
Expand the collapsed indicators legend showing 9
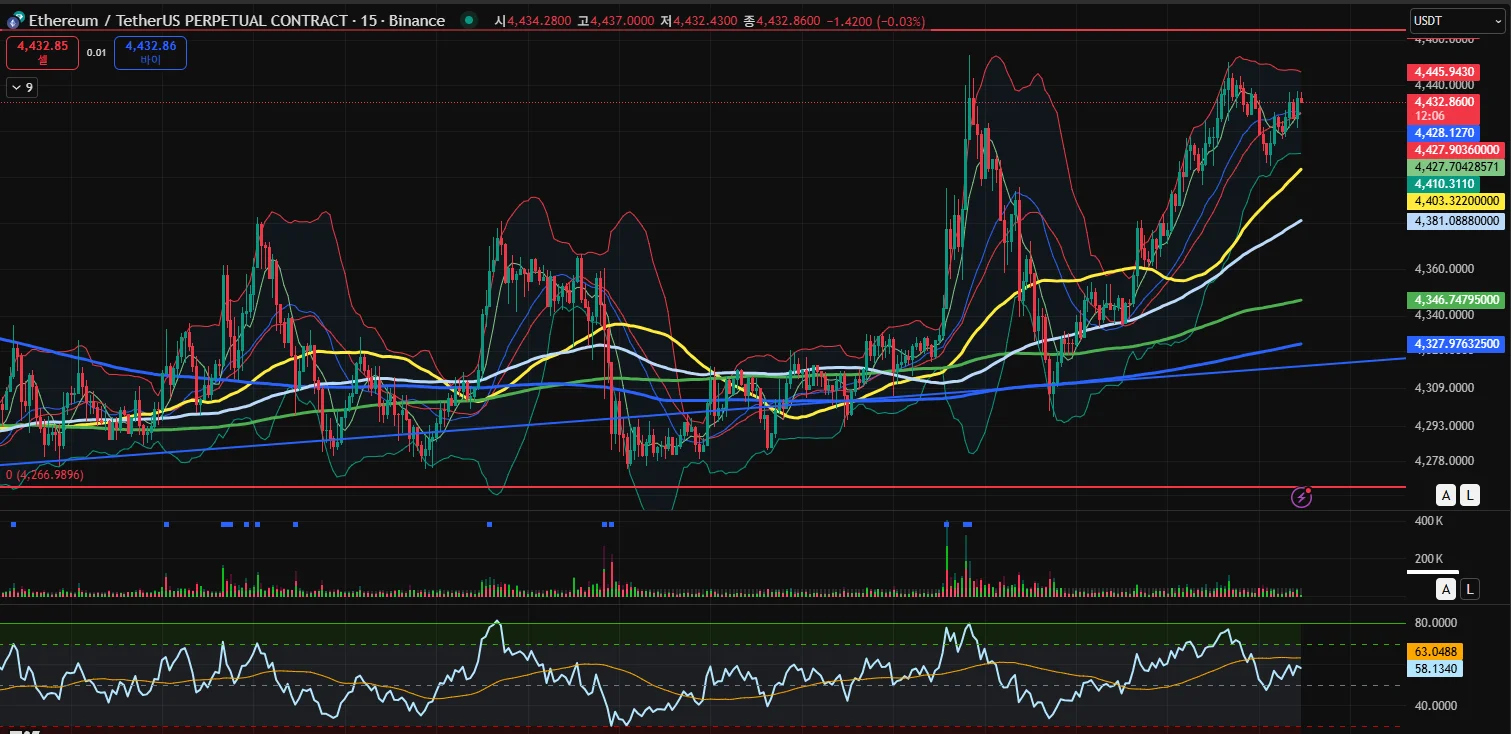point(22,88)
